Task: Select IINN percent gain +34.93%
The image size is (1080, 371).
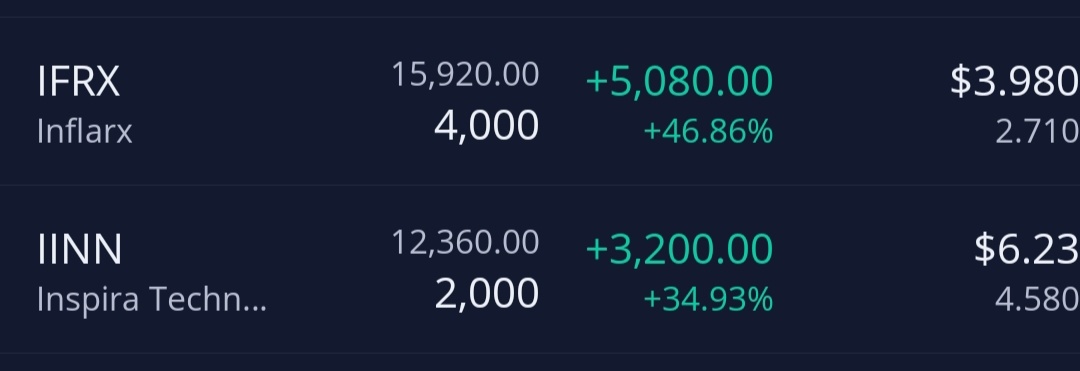Action: (708, 299)
